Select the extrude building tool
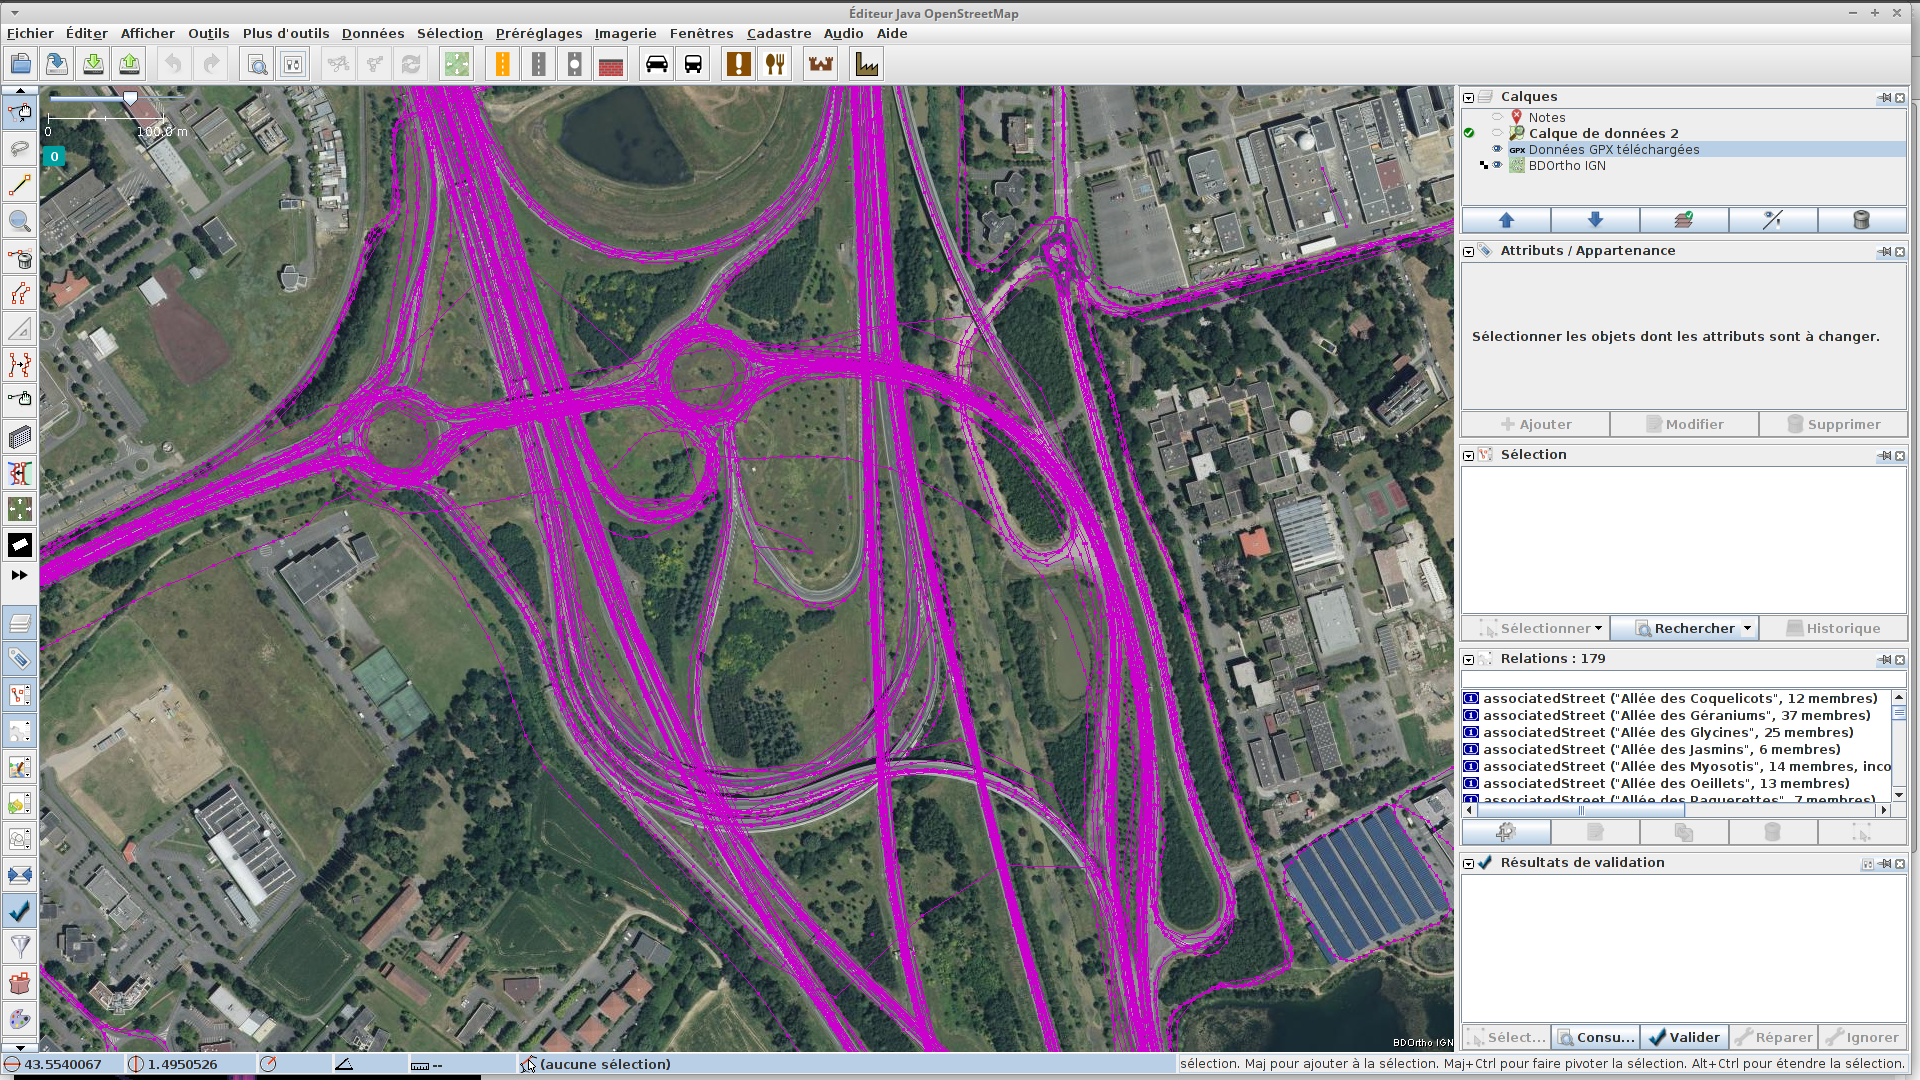This screenshot has height=1080, width=1920. [20, 437]
